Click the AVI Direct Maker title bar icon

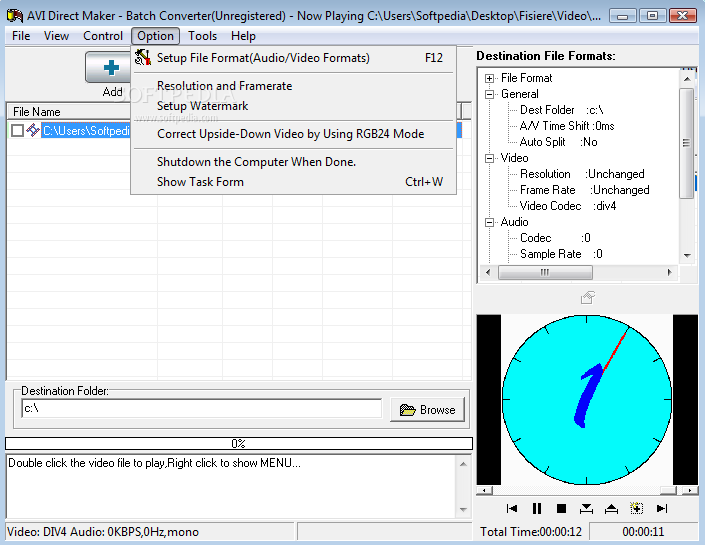tap(15, 16)
